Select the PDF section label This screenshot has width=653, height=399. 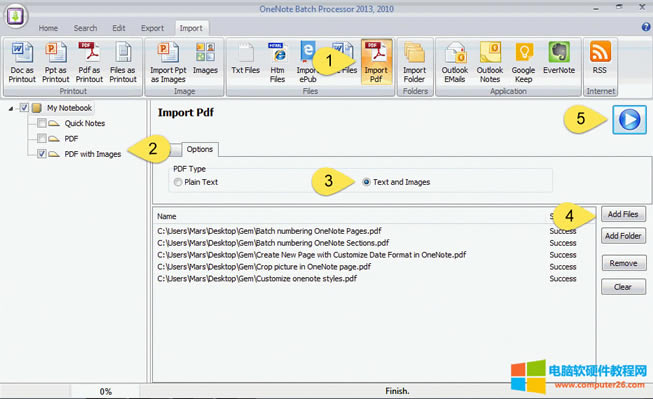(71, 139)
